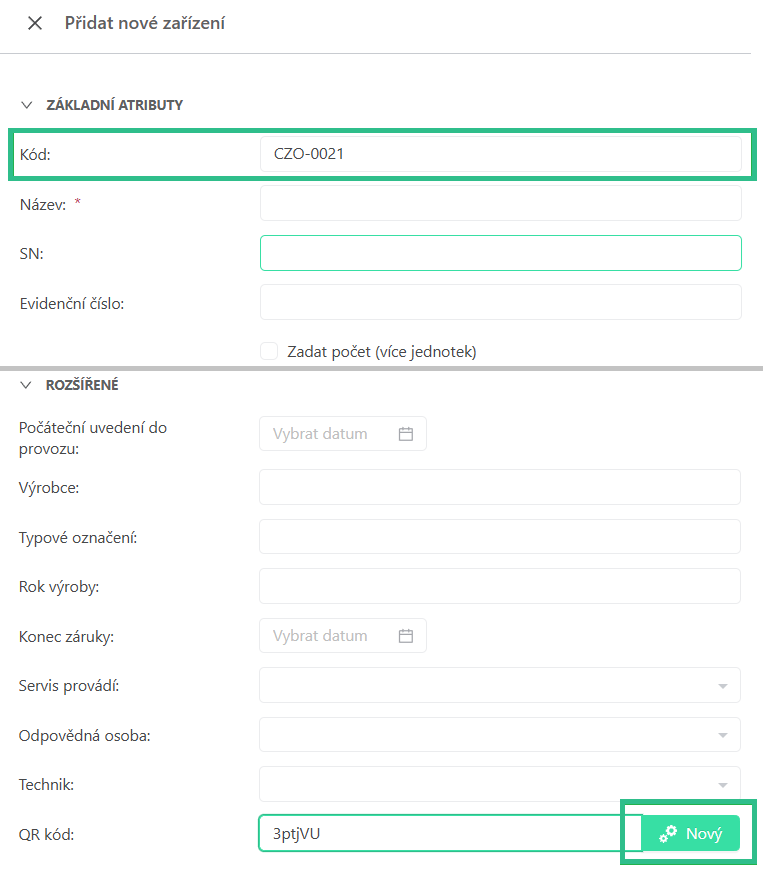Click the Evidenční číslo field
The height and width of the screenshot is (880, 763).
point(500,302)
